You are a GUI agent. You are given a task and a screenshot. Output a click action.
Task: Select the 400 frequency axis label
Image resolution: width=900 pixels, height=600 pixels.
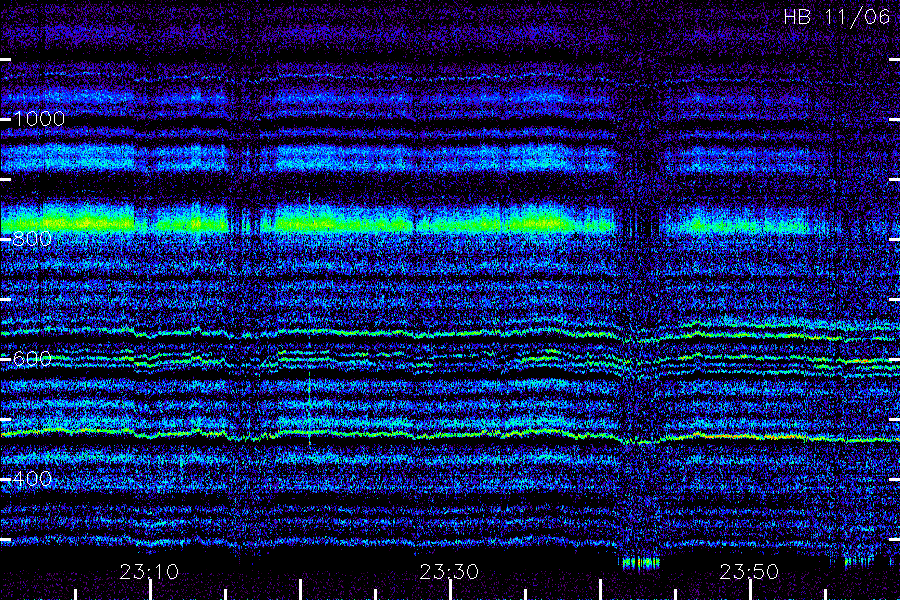click(32, 479)
